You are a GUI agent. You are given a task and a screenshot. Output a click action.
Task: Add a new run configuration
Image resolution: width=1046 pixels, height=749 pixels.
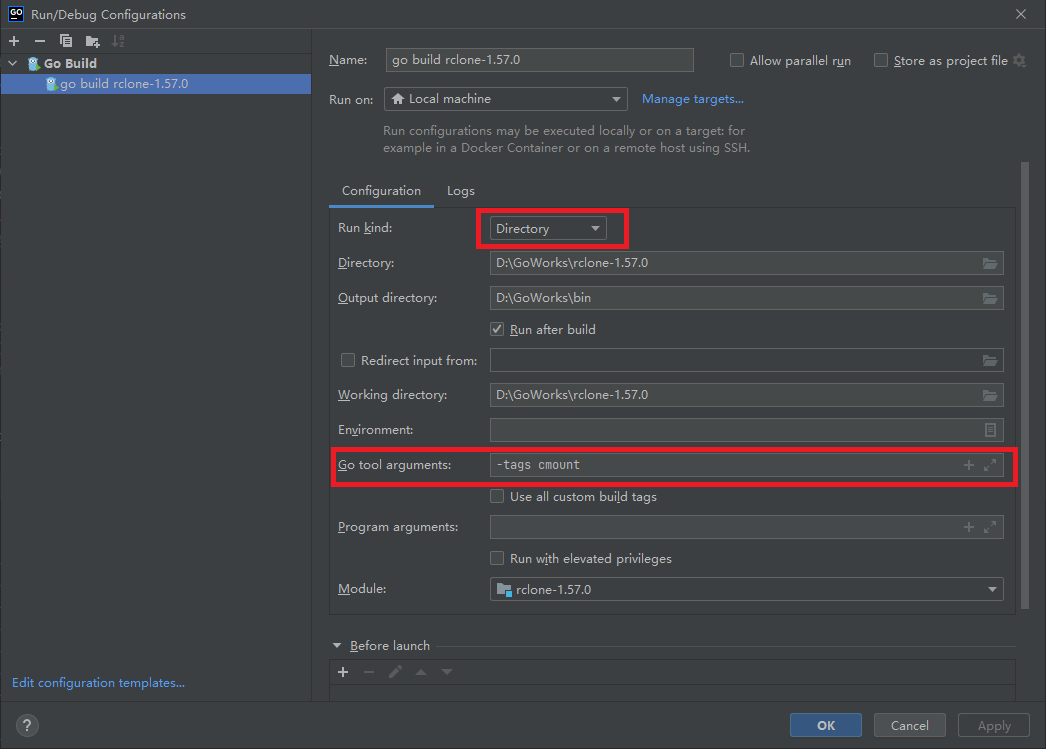point(14,41)
